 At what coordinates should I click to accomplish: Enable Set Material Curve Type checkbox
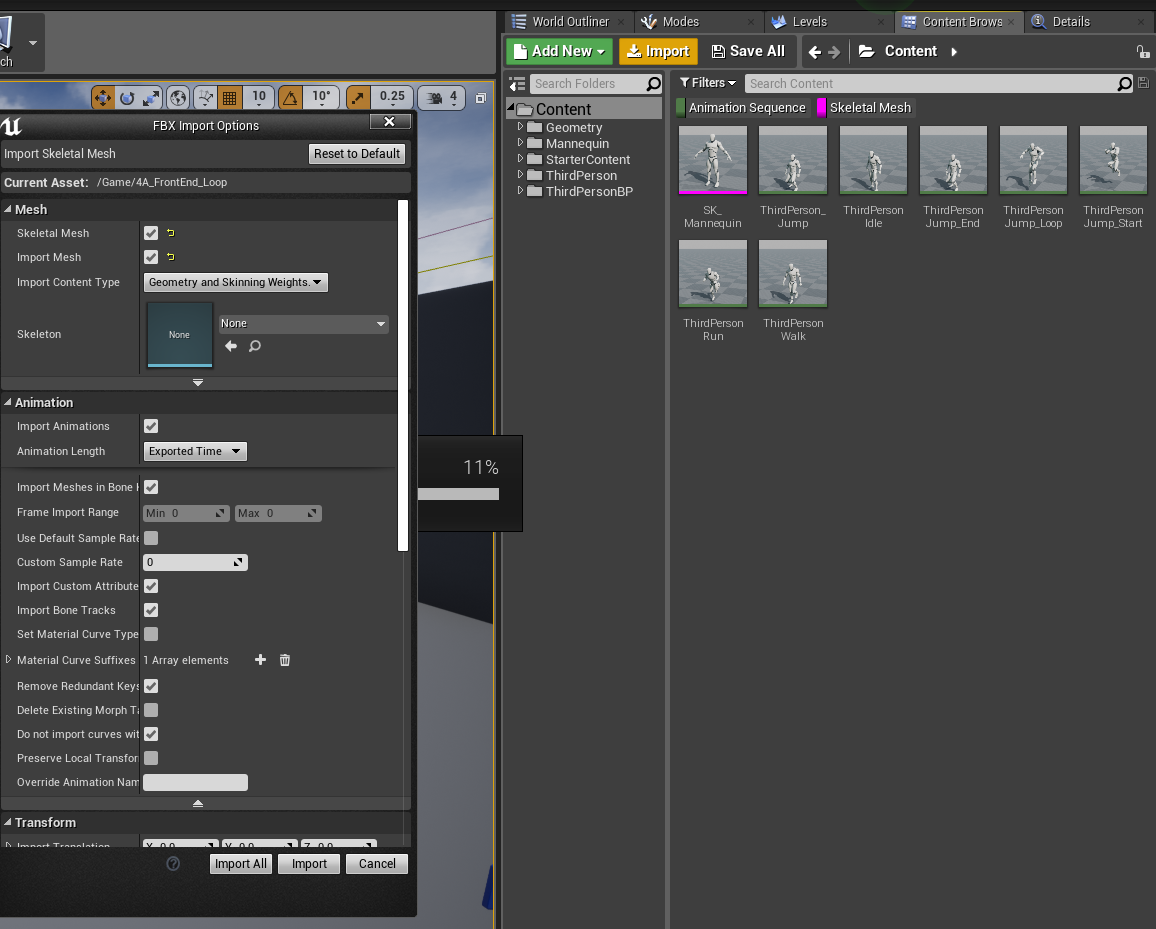(x=151, y=634)
